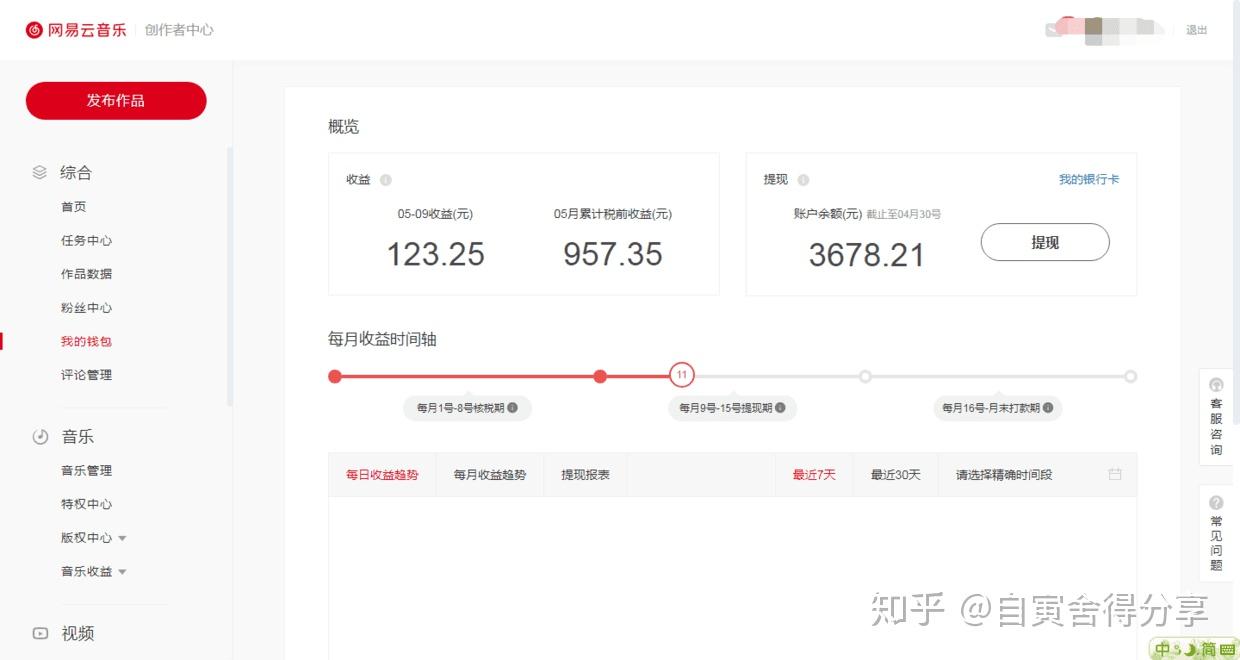This screenshot has width=1240, height=660.
Task: Open 音乐管理 in the sidebar
Action: click(x=86, y=471)
